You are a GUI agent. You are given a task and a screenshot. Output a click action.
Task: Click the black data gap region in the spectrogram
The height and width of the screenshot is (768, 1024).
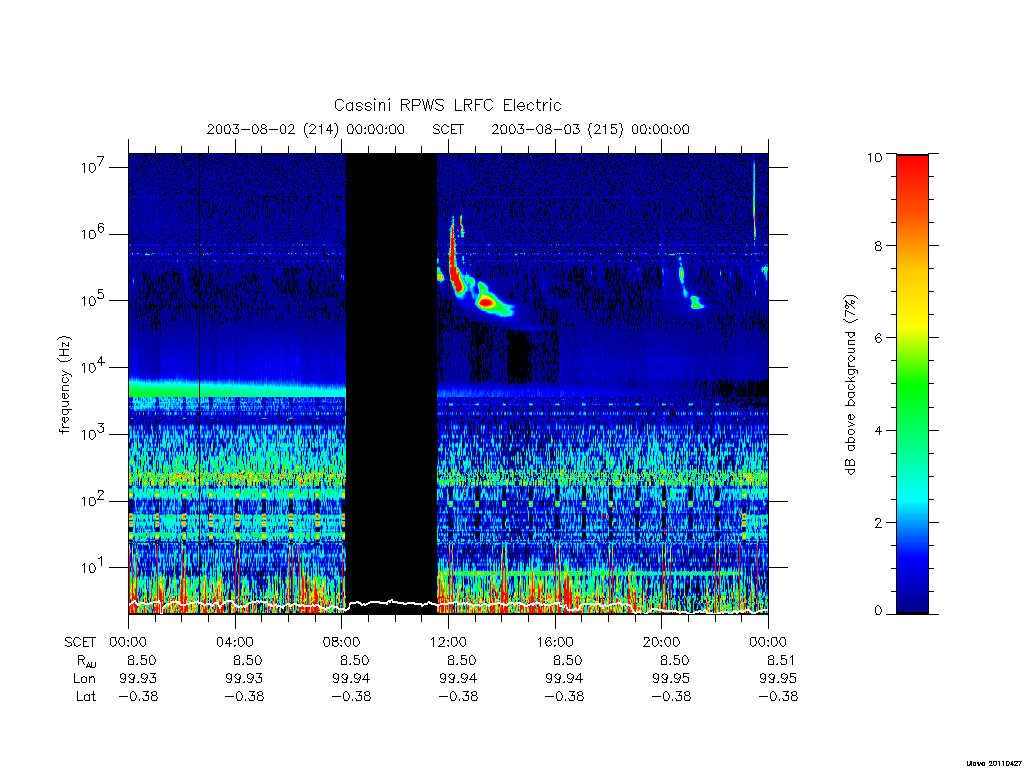tap(391, 382)
